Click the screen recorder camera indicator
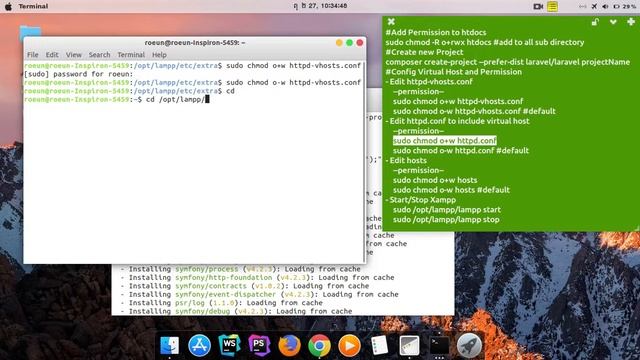This screenshot has height=360, width=640. pyautogui.click(x=538, y=6)
